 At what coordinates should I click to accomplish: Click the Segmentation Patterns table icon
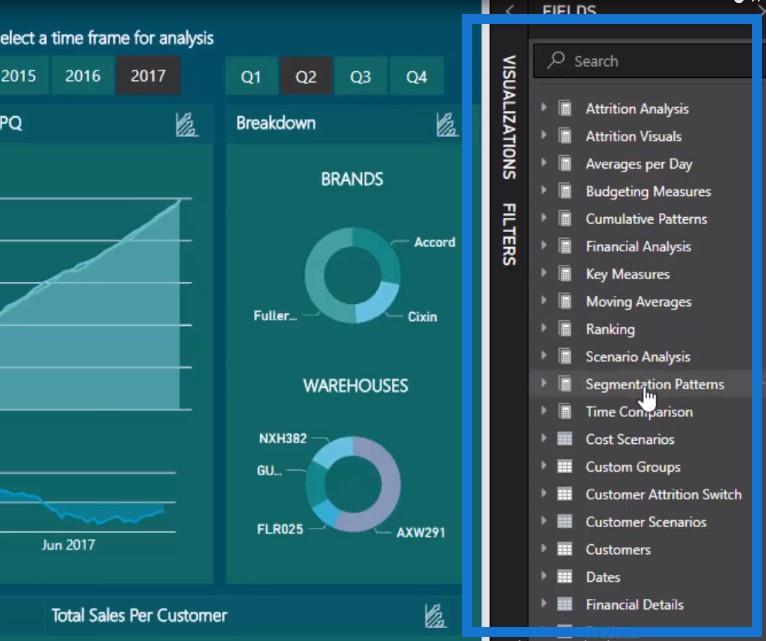[x=565, y=384]
